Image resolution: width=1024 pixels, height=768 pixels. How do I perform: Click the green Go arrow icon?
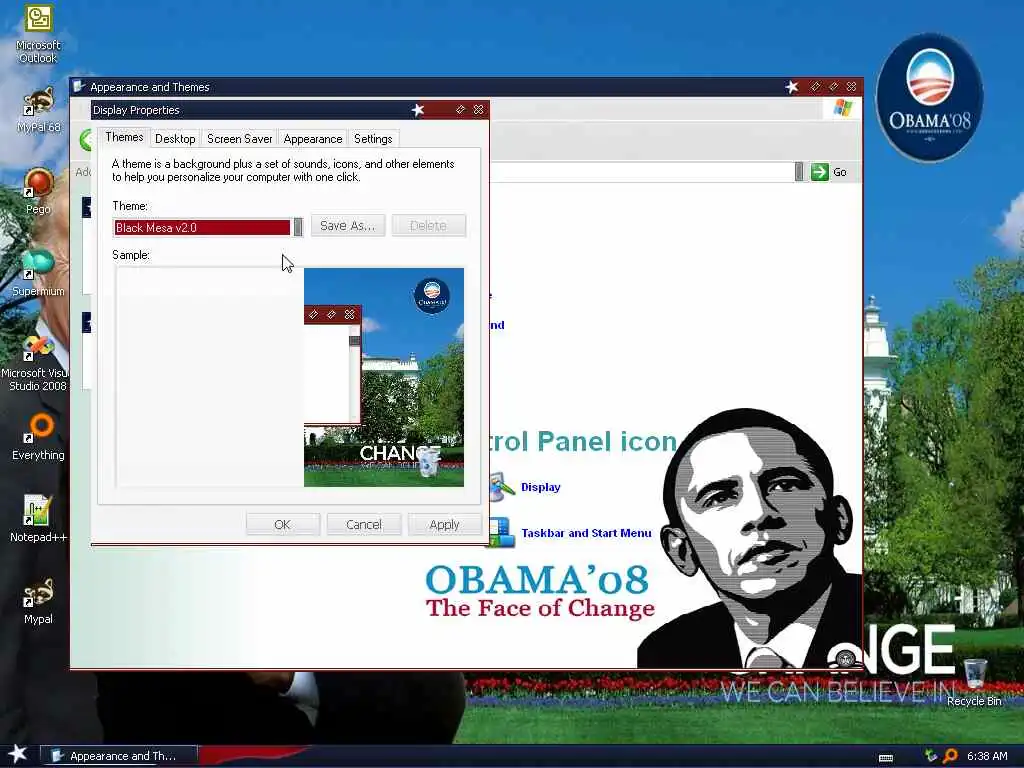coord(819,172)
